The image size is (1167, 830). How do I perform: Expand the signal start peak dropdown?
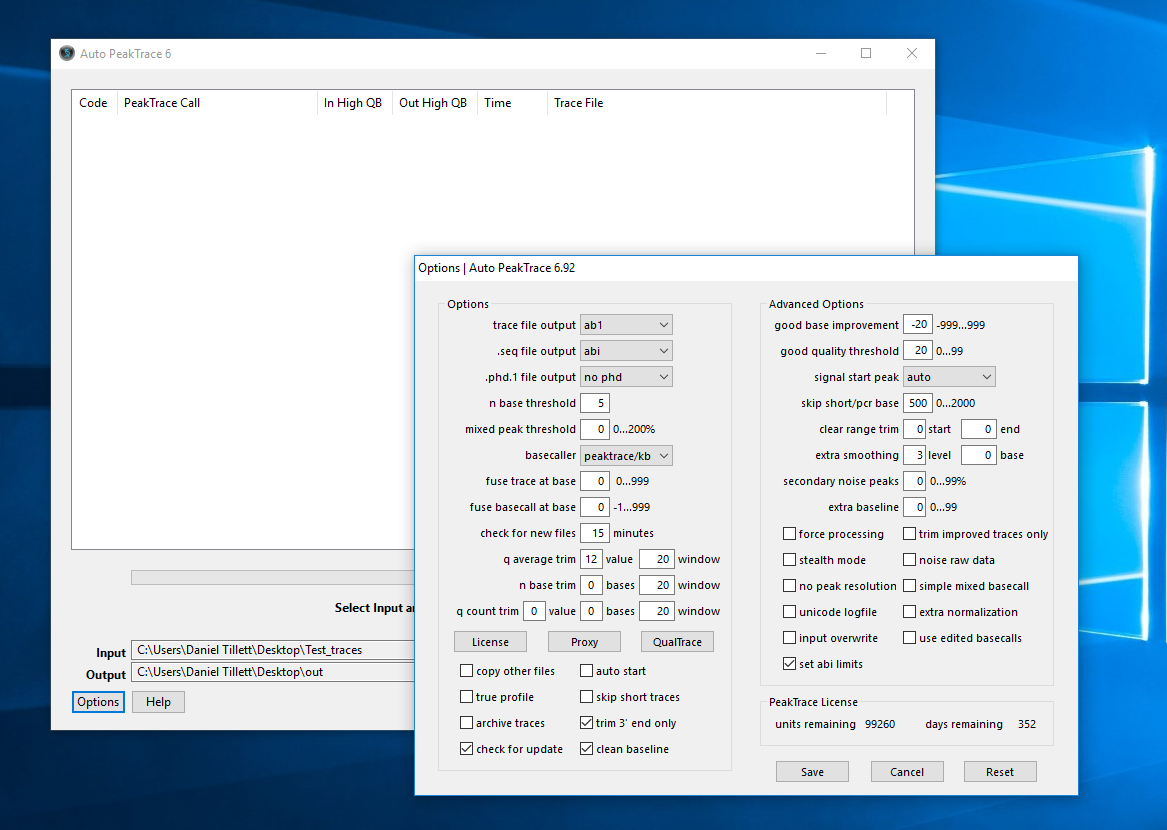pyautogui.click(x=949, y=377)
